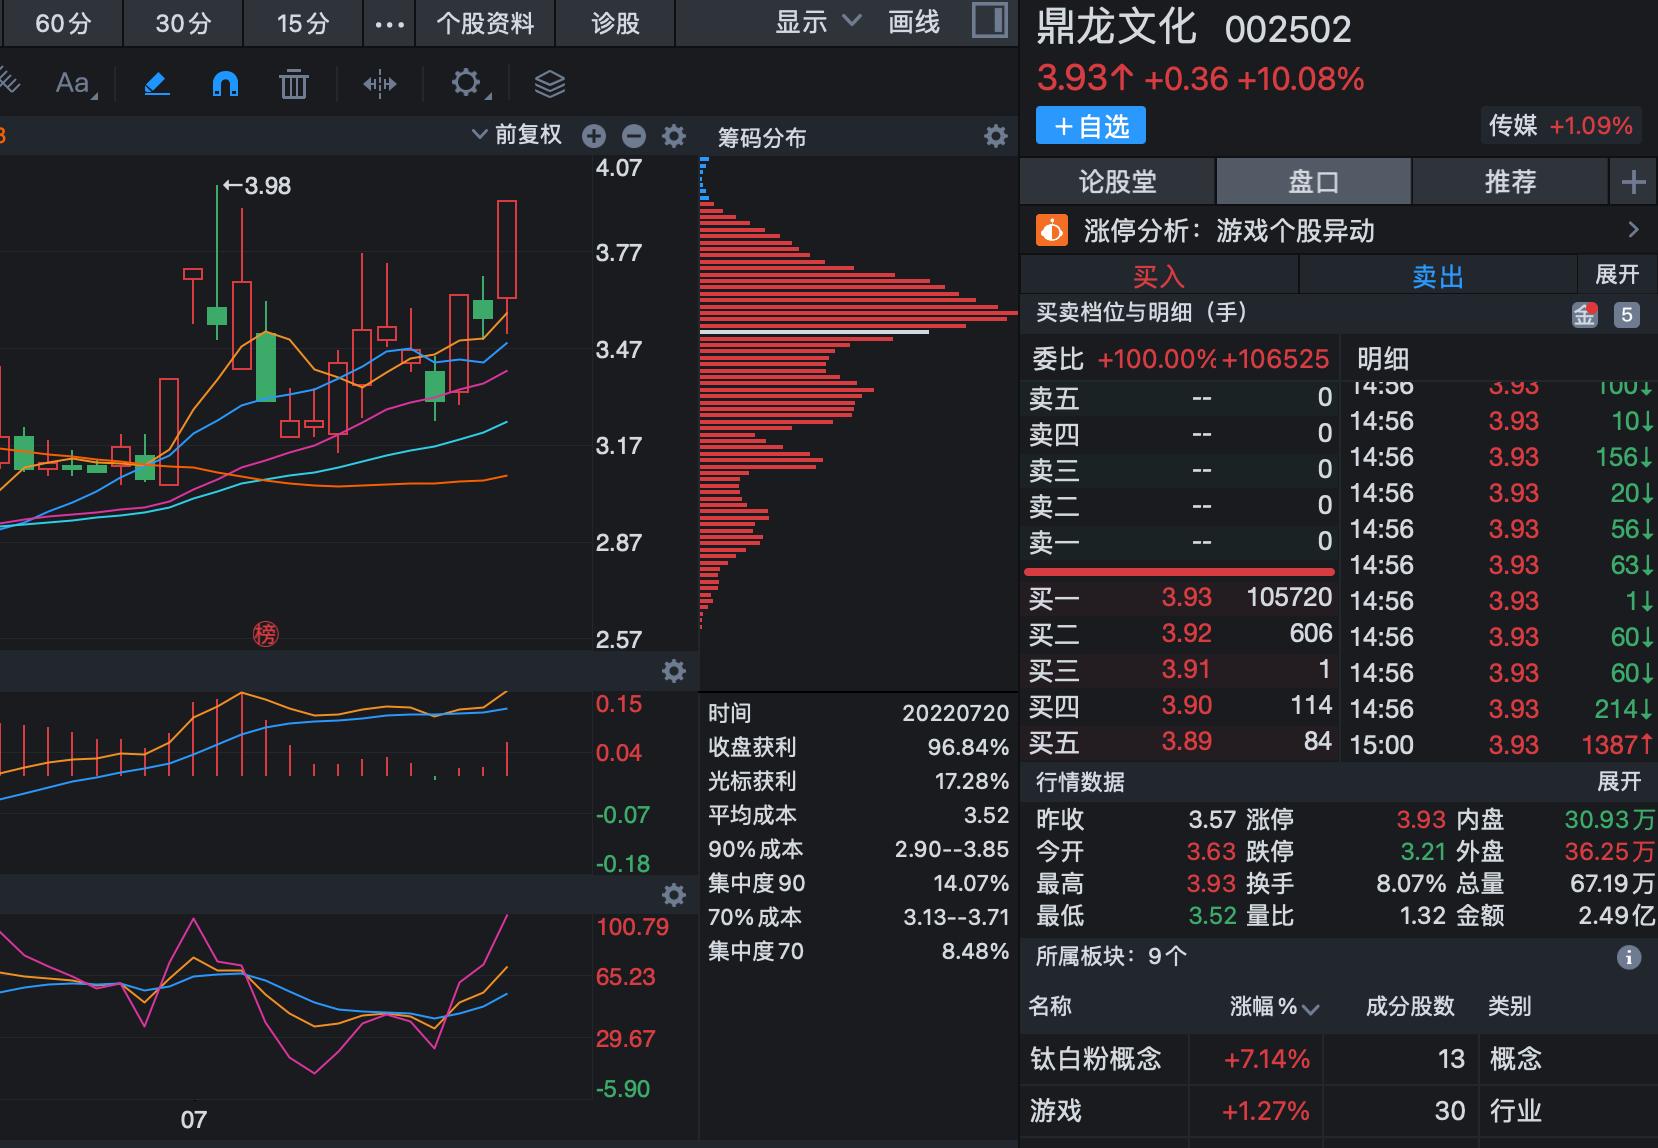Image resolution: width=1658 pixels, height=1148 pixels.
Task: Click the trash delete drawings icon
Action: (293, 84)
